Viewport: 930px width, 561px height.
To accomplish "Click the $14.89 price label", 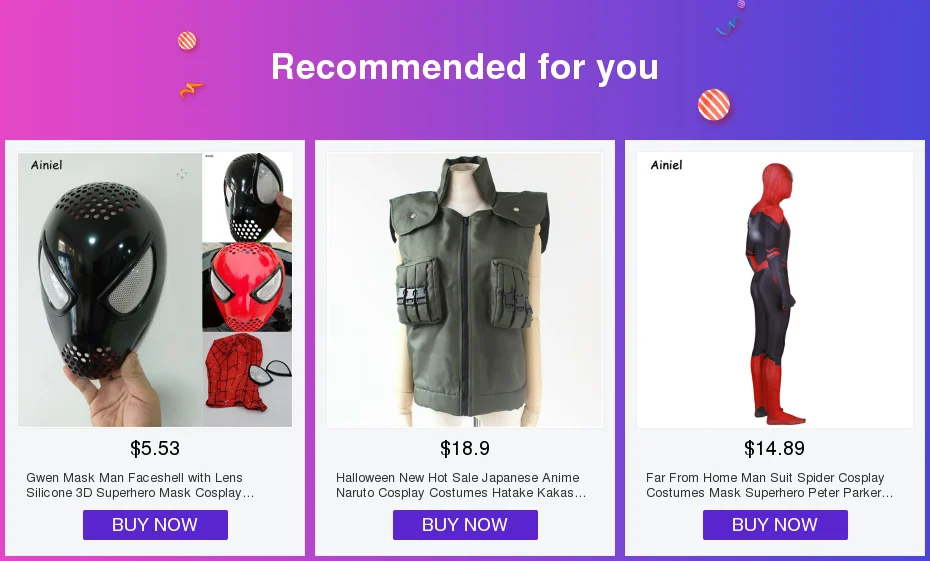I will click(775, 448).
